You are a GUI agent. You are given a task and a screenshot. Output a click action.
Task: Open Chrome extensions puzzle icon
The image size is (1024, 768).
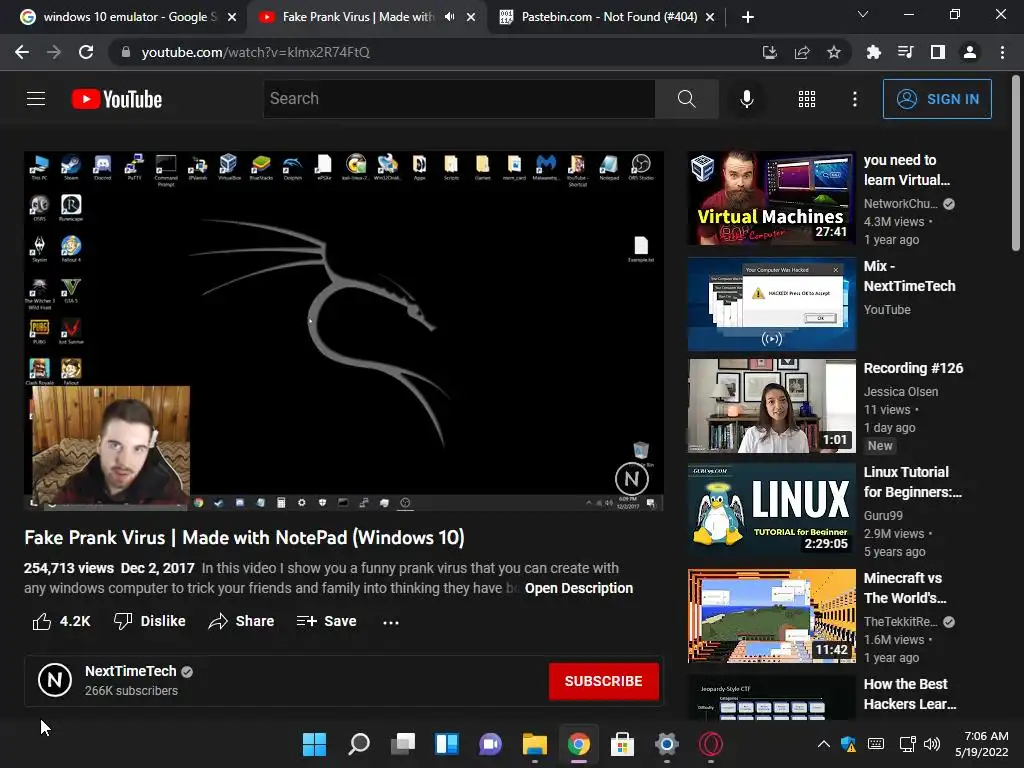point(873,52)
